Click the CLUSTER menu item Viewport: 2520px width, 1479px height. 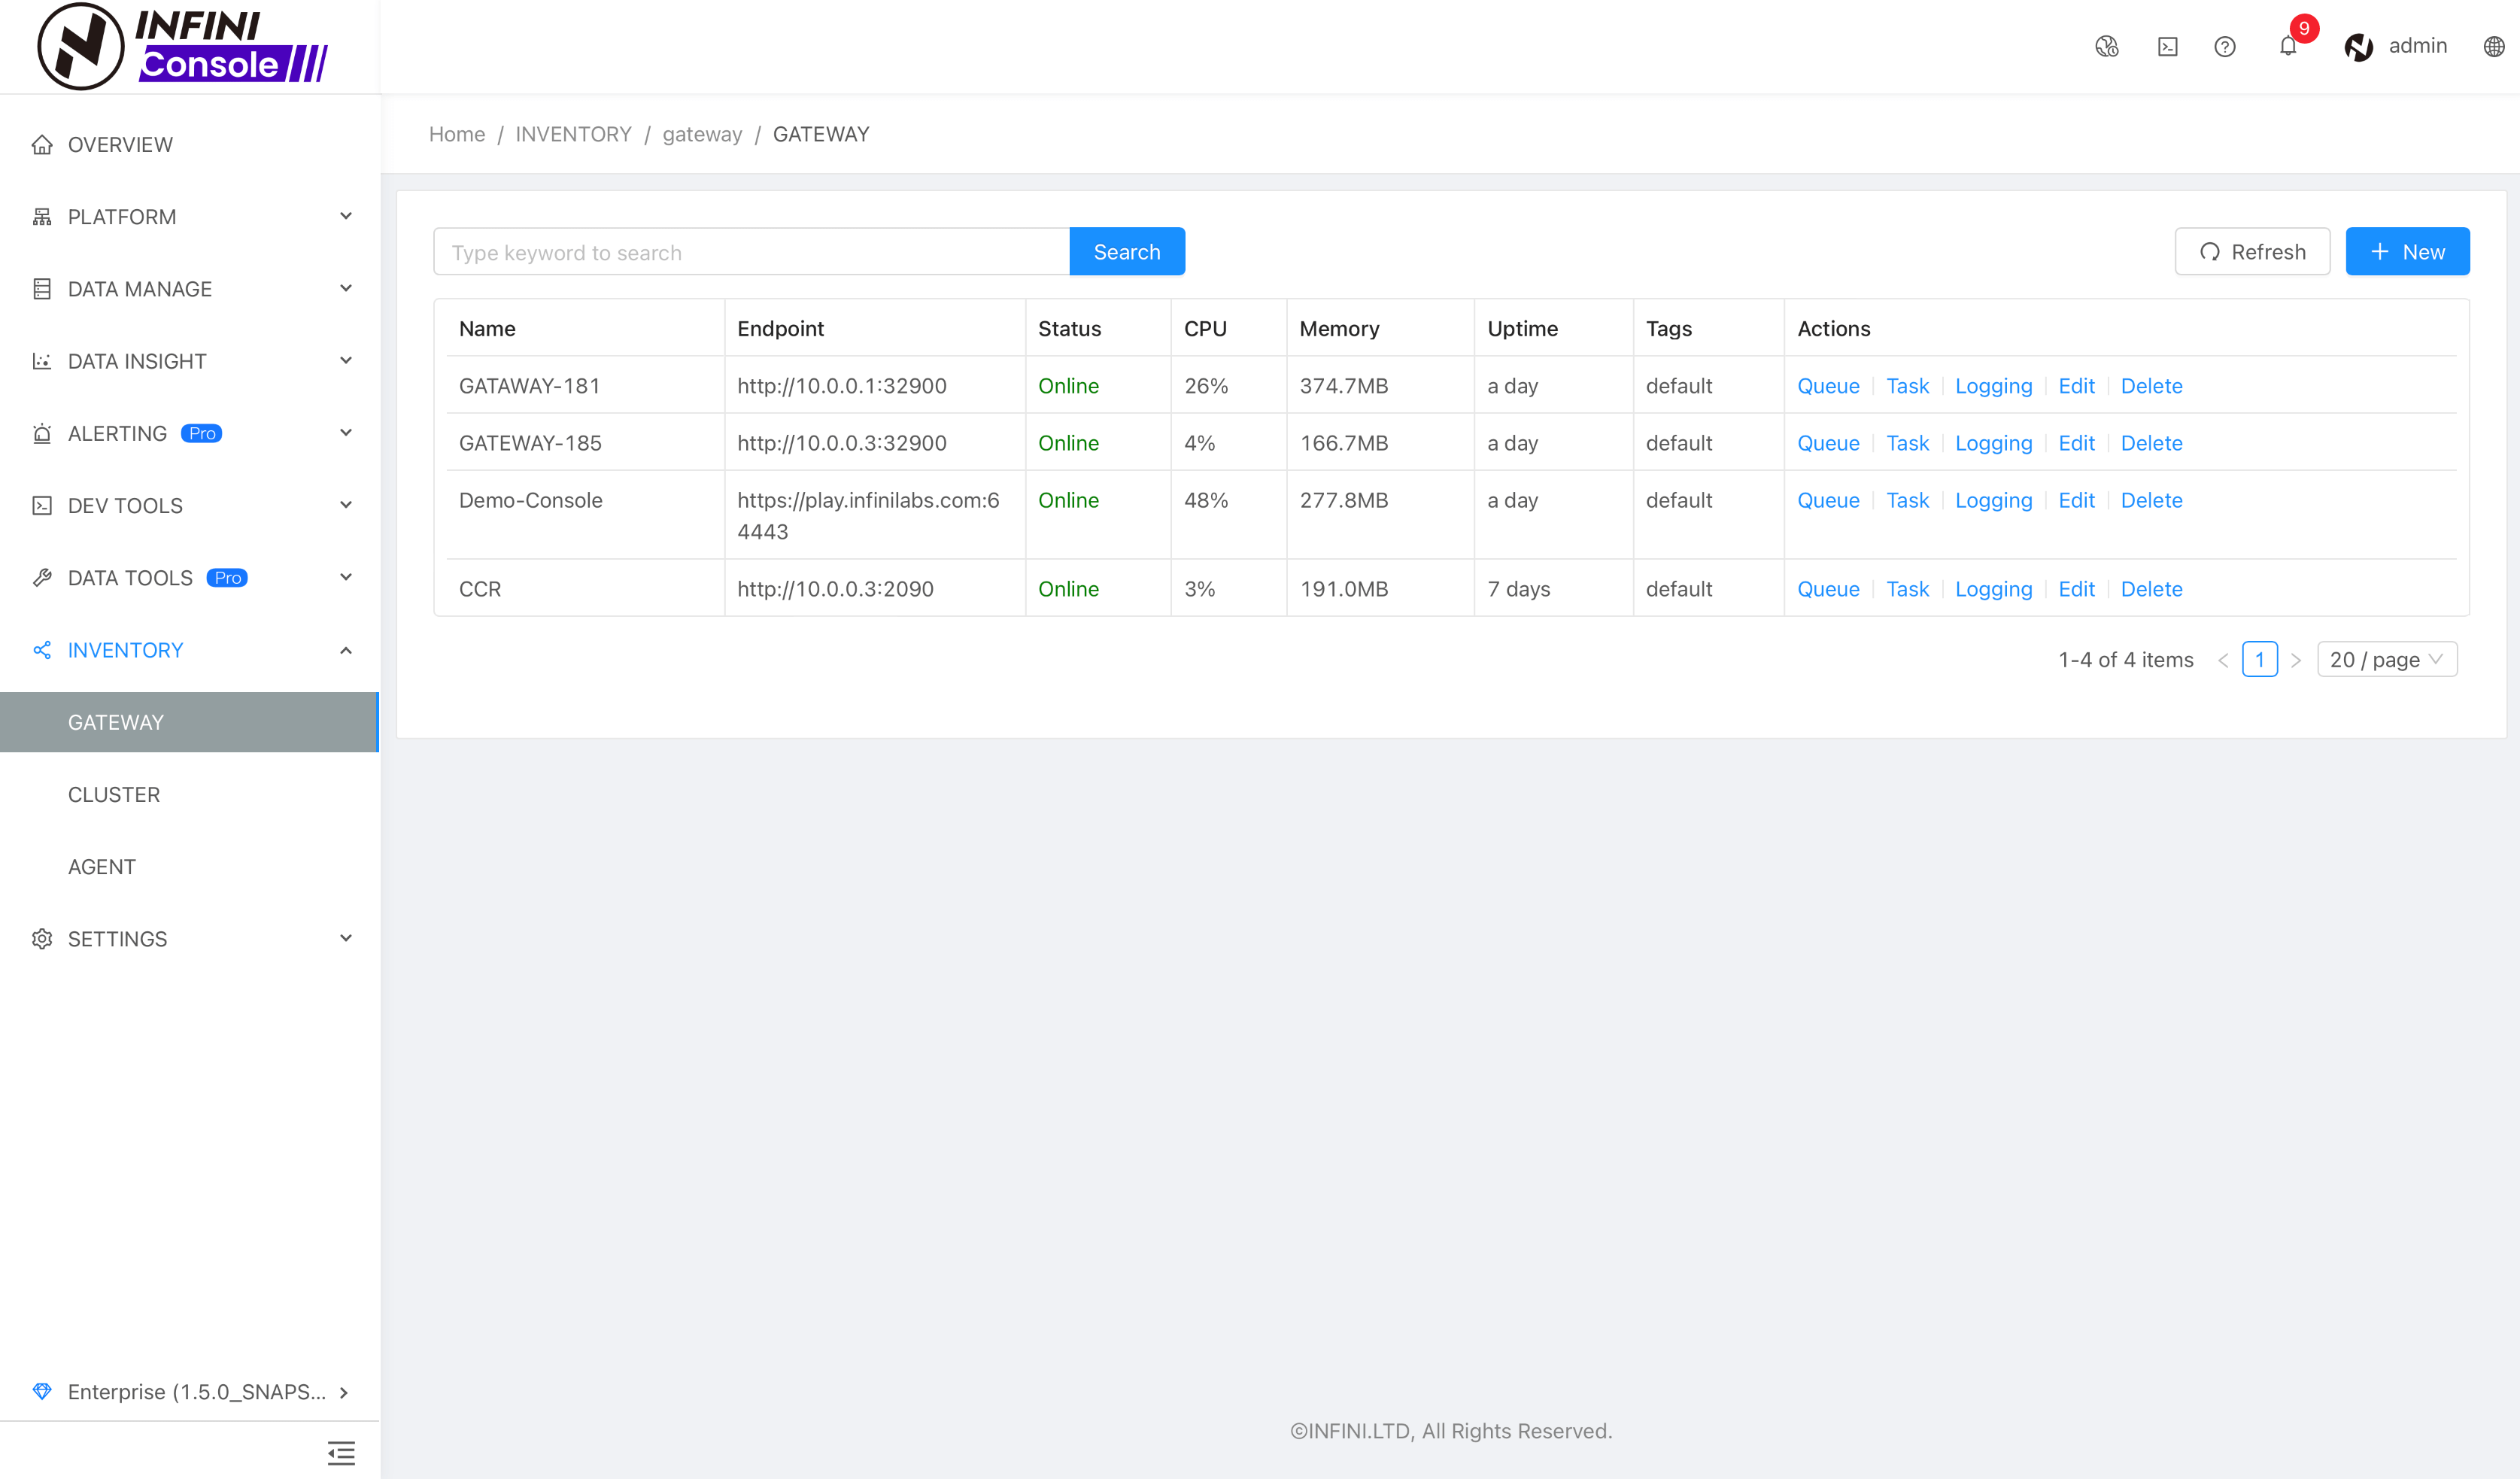pyautogui.click(x=113, y=794)
